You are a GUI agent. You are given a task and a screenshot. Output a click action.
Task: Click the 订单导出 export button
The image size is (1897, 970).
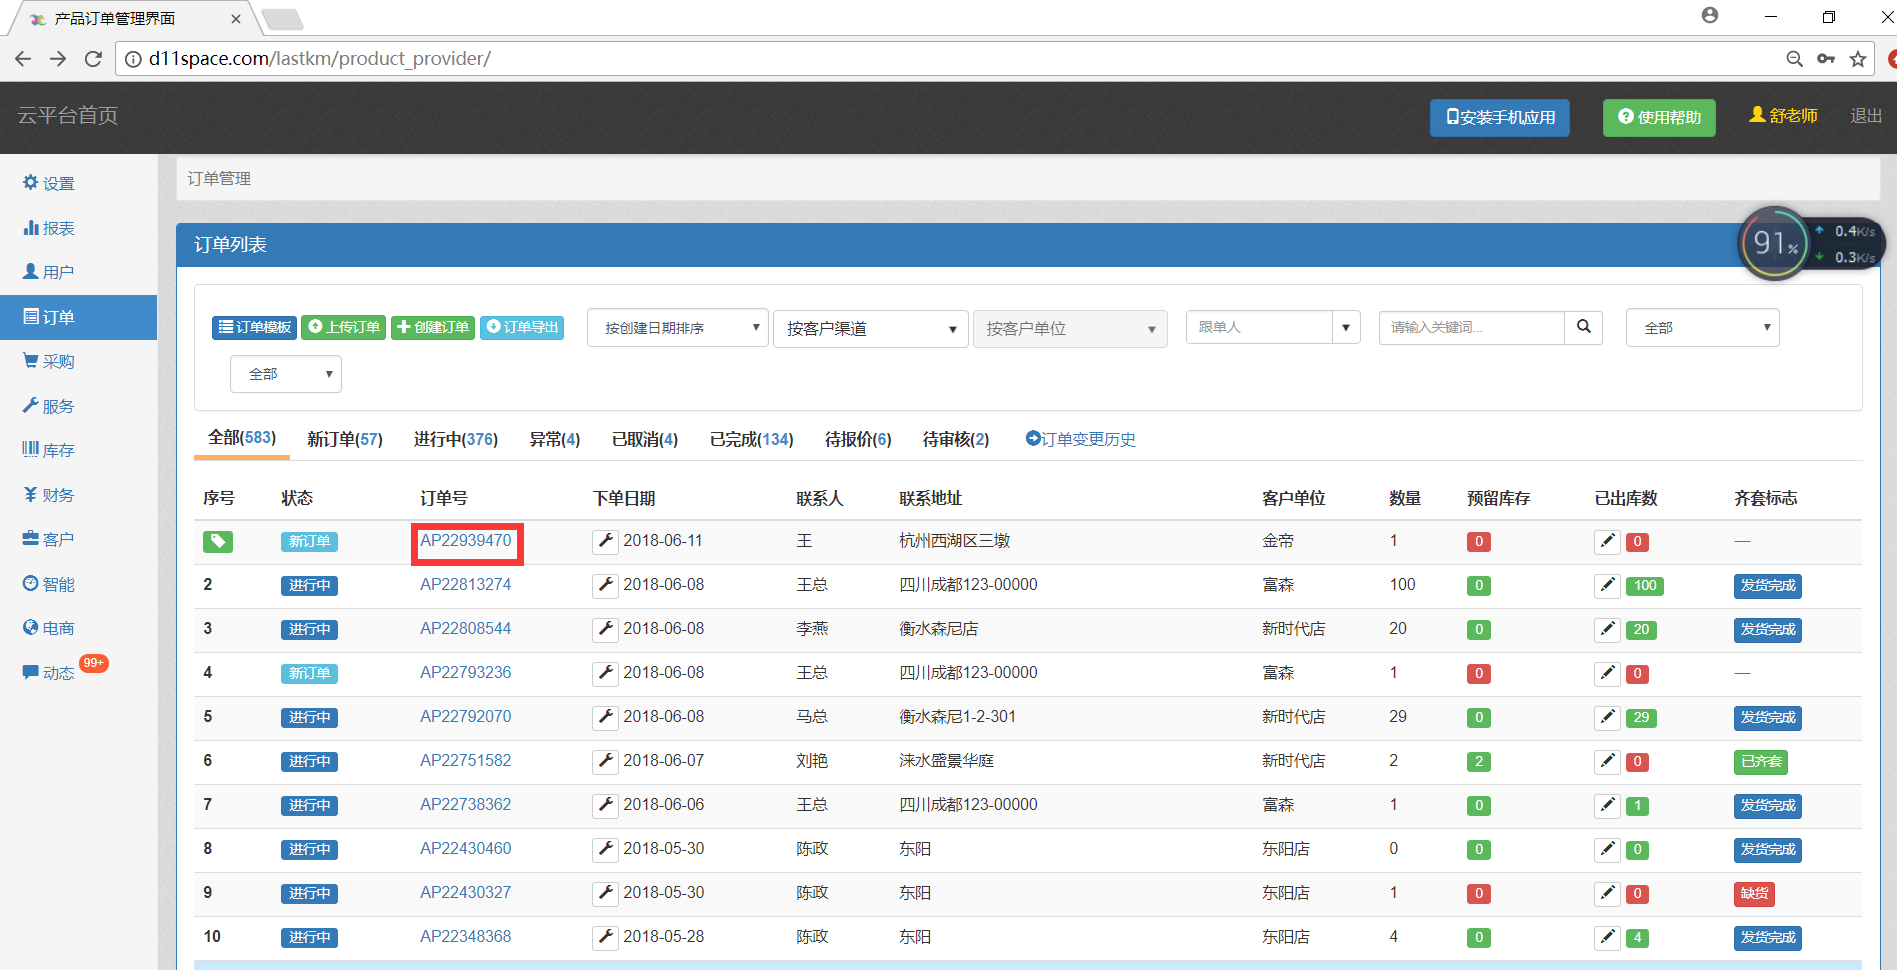pyautogui.click(x=522, y=327)
